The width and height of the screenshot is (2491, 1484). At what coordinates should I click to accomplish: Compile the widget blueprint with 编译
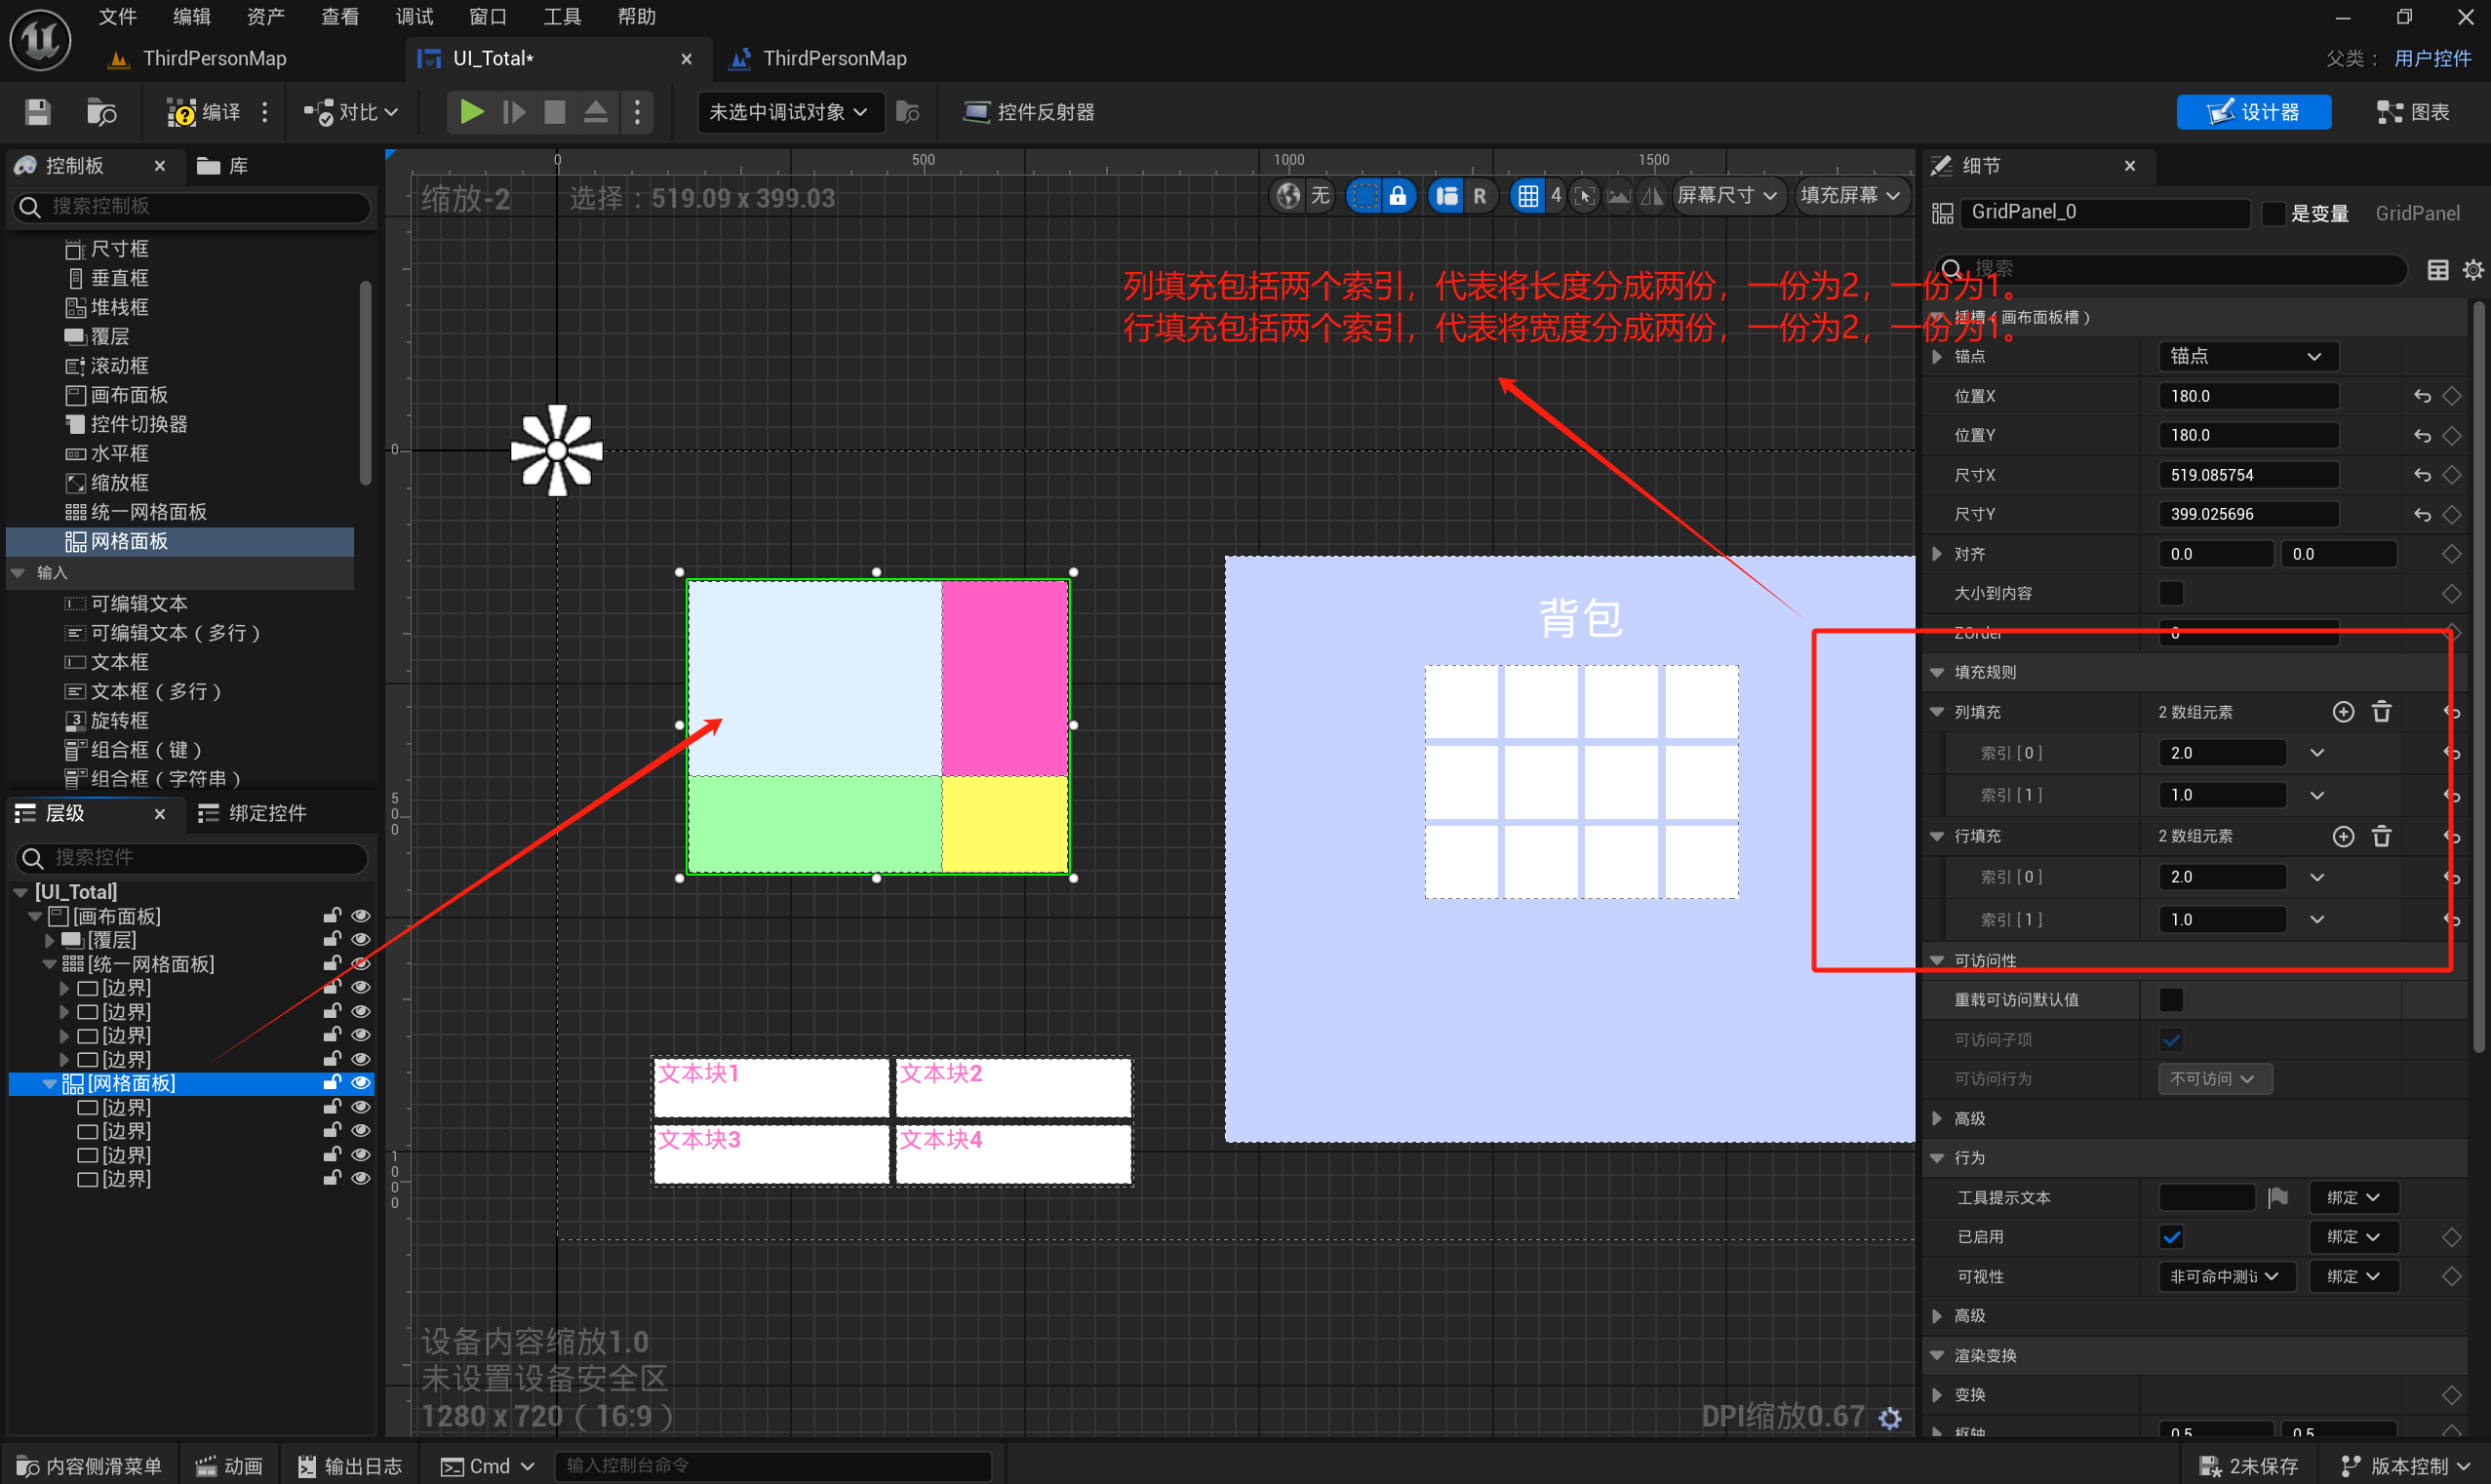pos(204,112)
